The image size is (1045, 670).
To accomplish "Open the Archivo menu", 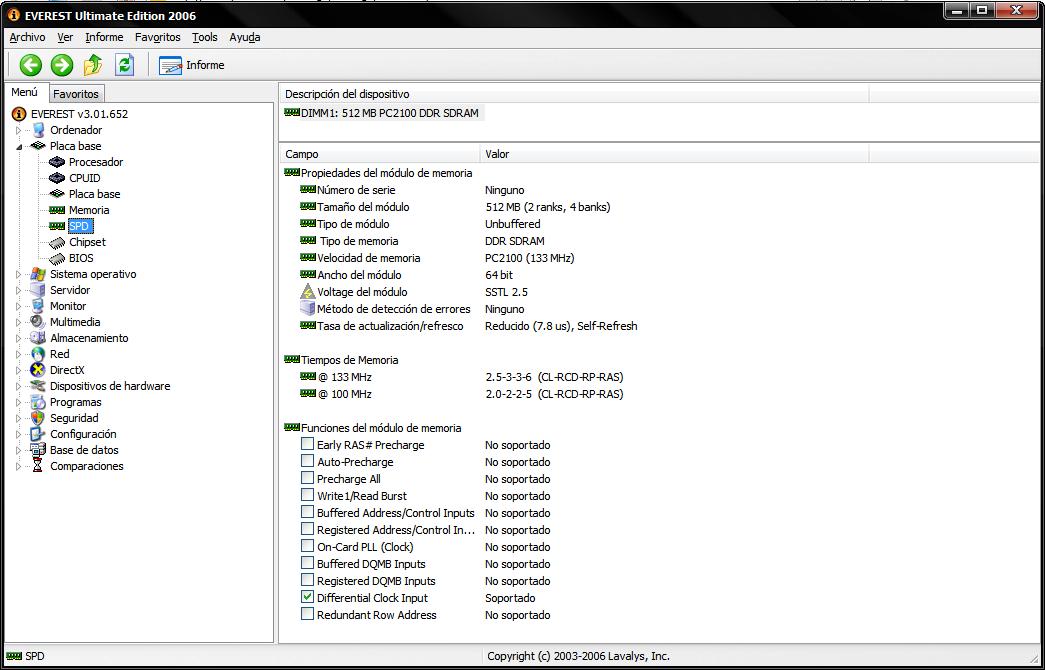I will [x=27, y=37].
